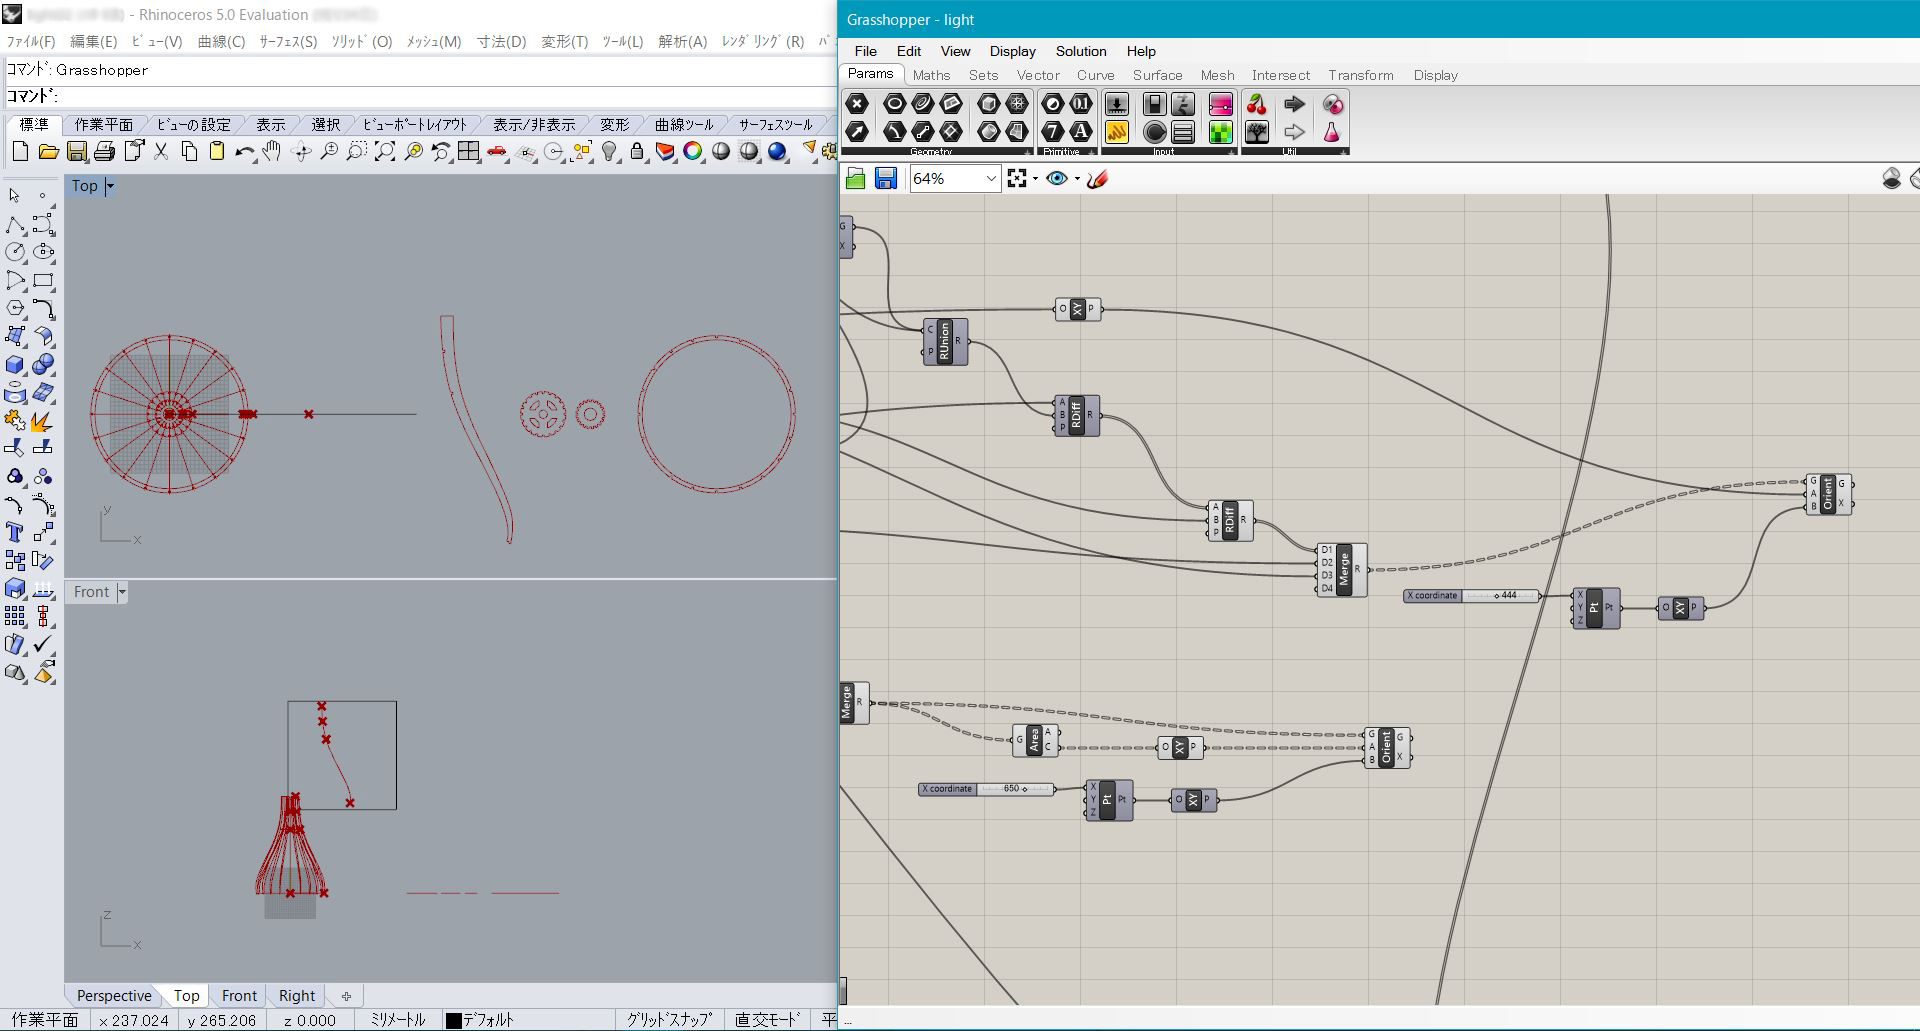Click the Zoom Extents icon
The width and height of the screenshot is (1920, 1031).
(x=385, y=152)
